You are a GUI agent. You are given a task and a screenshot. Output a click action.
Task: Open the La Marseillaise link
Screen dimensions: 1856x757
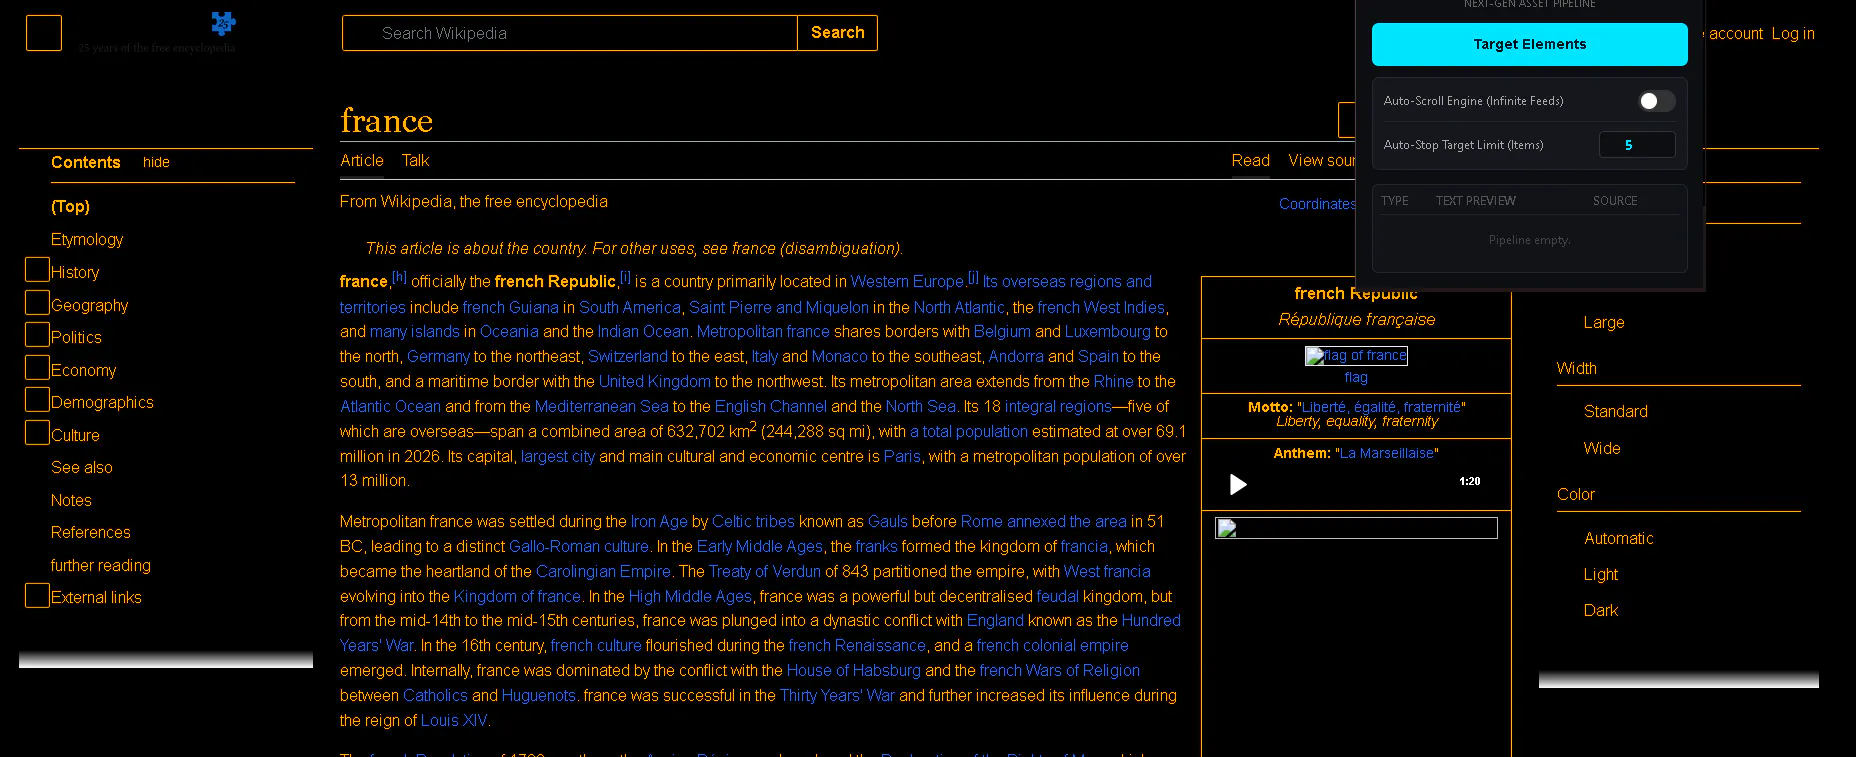[x=1386, y=453]
